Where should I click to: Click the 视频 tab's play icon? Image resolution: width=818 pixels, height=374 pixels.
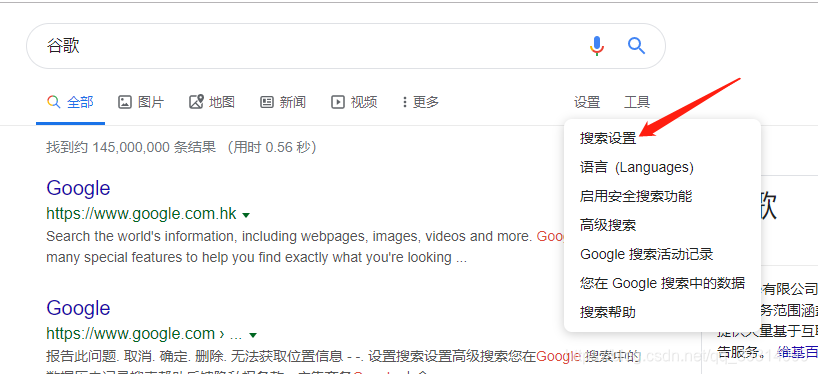[x=338, y=102]
